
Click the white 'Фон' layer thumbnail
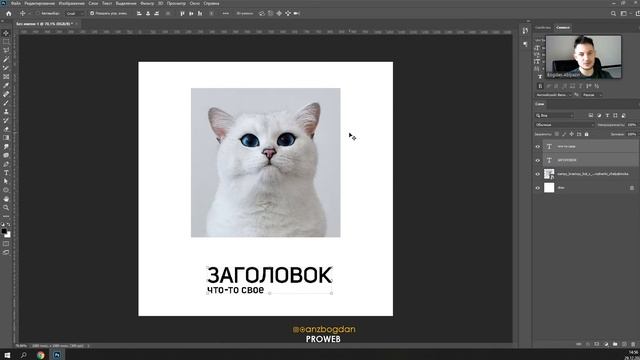(549, 188)
